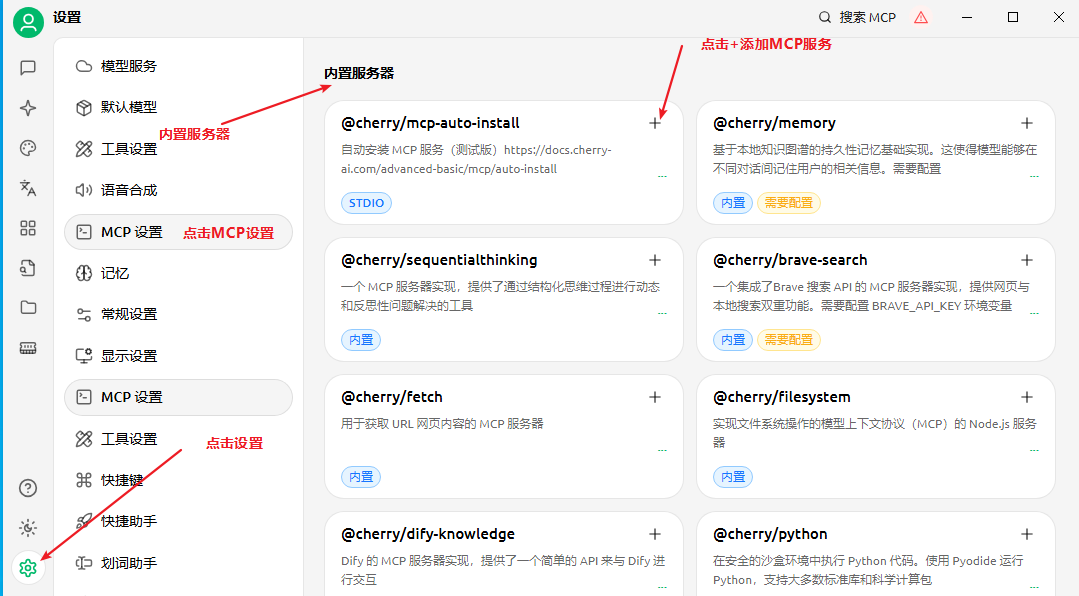
Task: Select 快捷键 in the settings menu
Action: click(122, 480)
